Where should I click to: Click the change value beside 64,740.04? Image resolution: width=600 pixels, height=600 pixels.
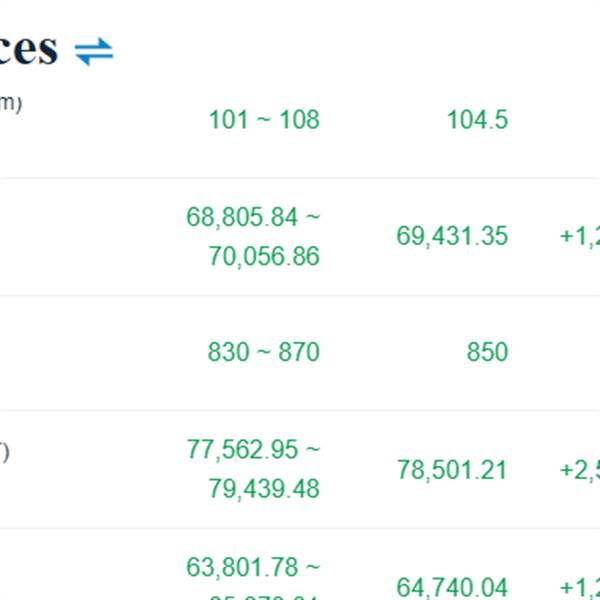(x=579, y=587)
